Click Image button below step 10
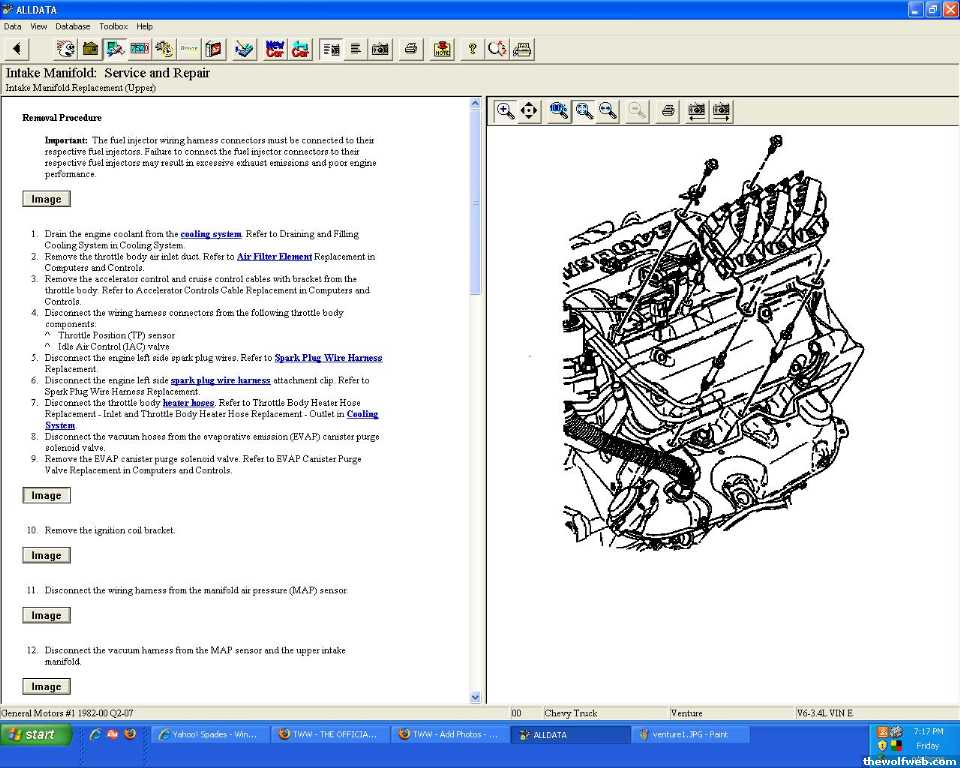 point(46,555)
